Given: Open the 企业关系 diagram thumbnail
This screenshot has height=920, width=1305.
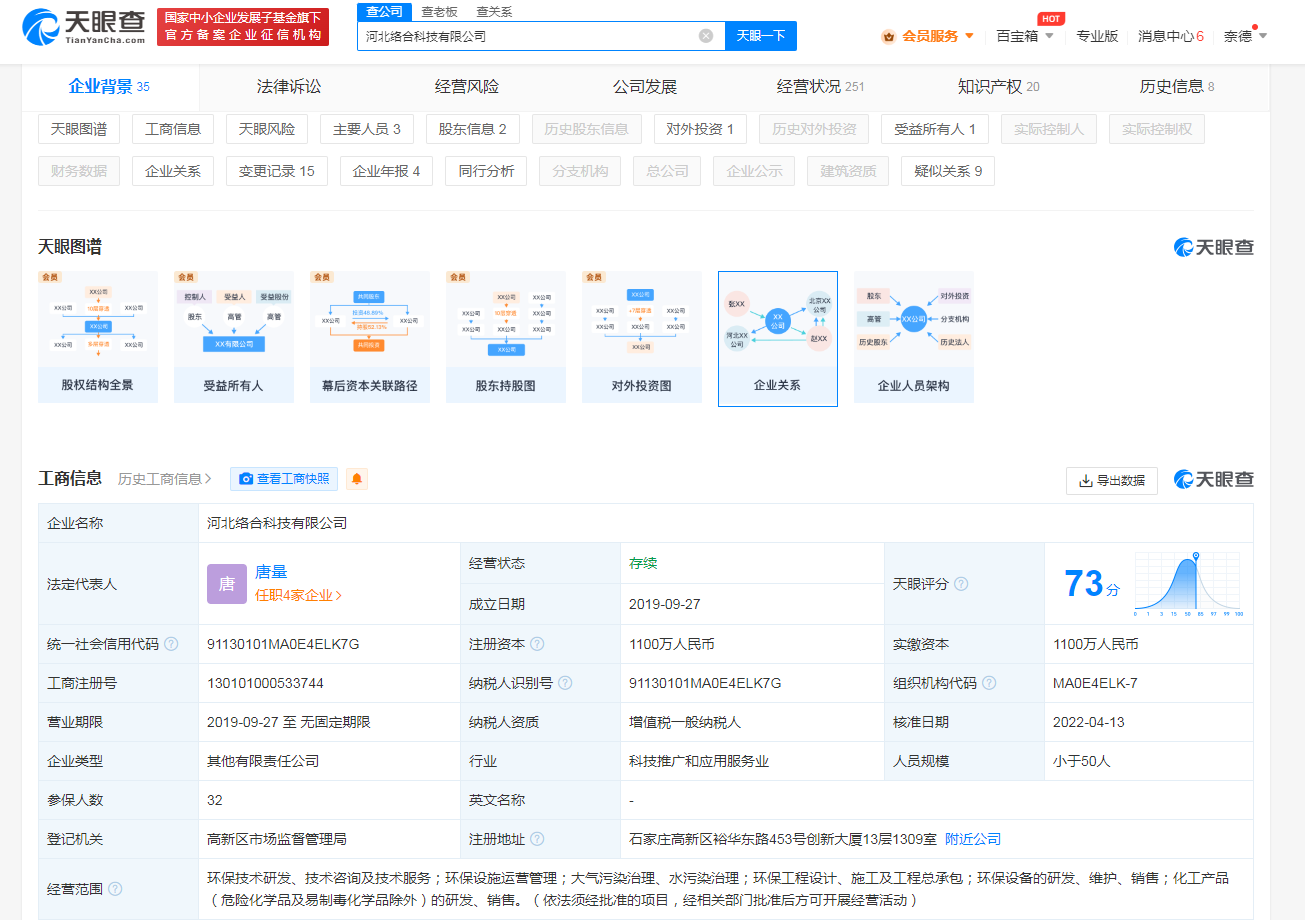Looking at the screenshot, I should [x=778, y=338].
